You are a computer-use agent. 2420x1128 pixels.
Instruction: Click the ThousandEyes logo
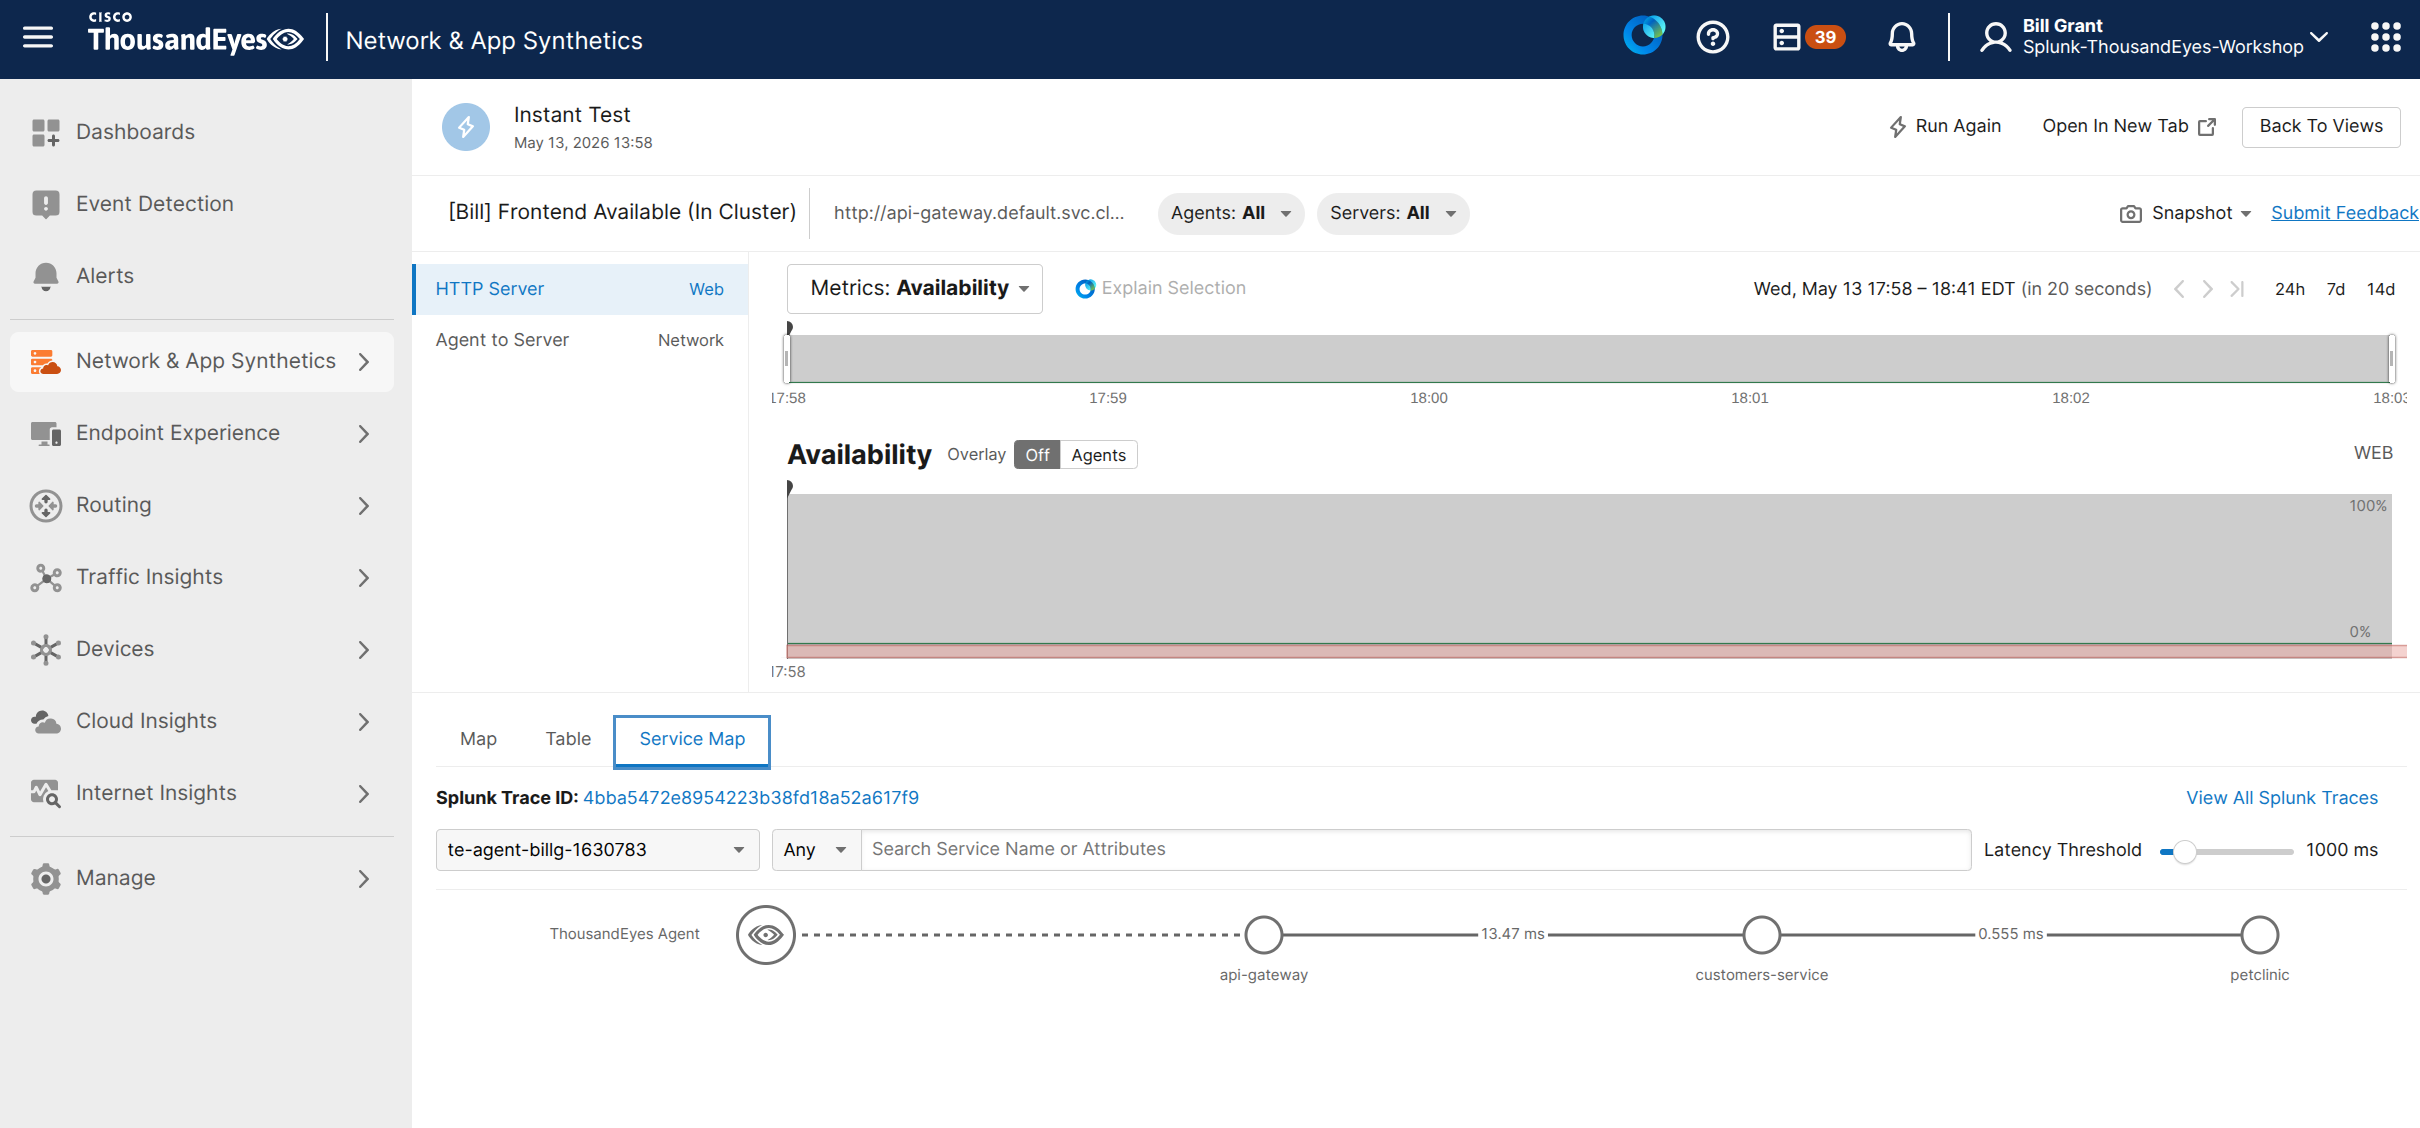[195, 34]
